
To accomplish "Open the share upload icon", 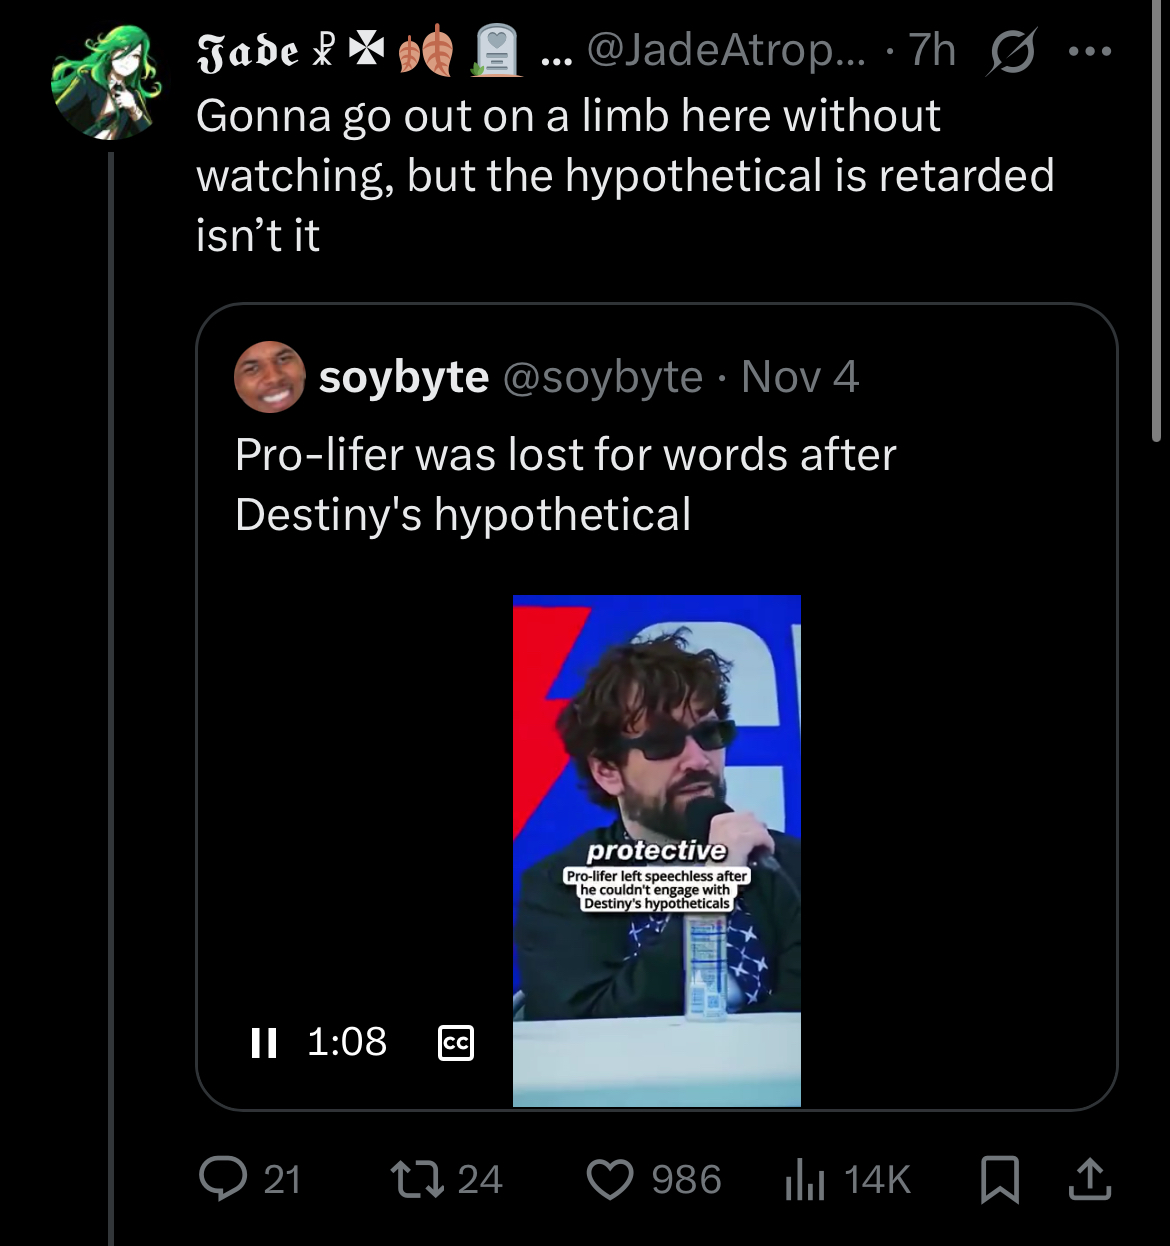I will [x=1090, y=1178].
